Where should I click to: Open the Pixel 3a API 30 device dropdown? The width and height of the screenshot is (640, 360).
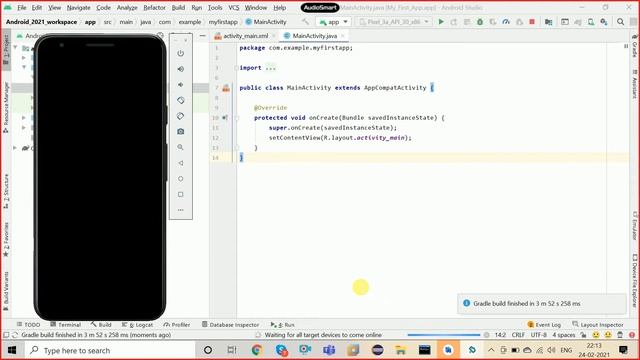[x=394, y=22]
